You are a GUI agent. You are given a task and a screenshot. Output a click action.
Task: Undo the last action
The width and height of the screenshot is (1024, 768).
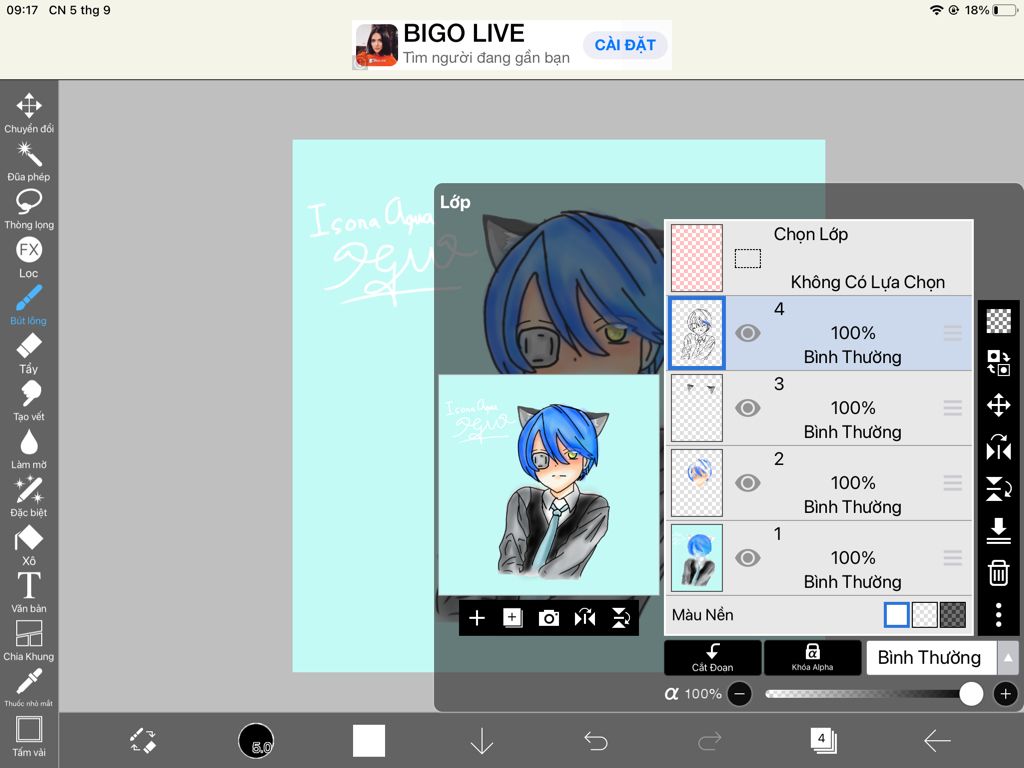(x=596, y=741)
